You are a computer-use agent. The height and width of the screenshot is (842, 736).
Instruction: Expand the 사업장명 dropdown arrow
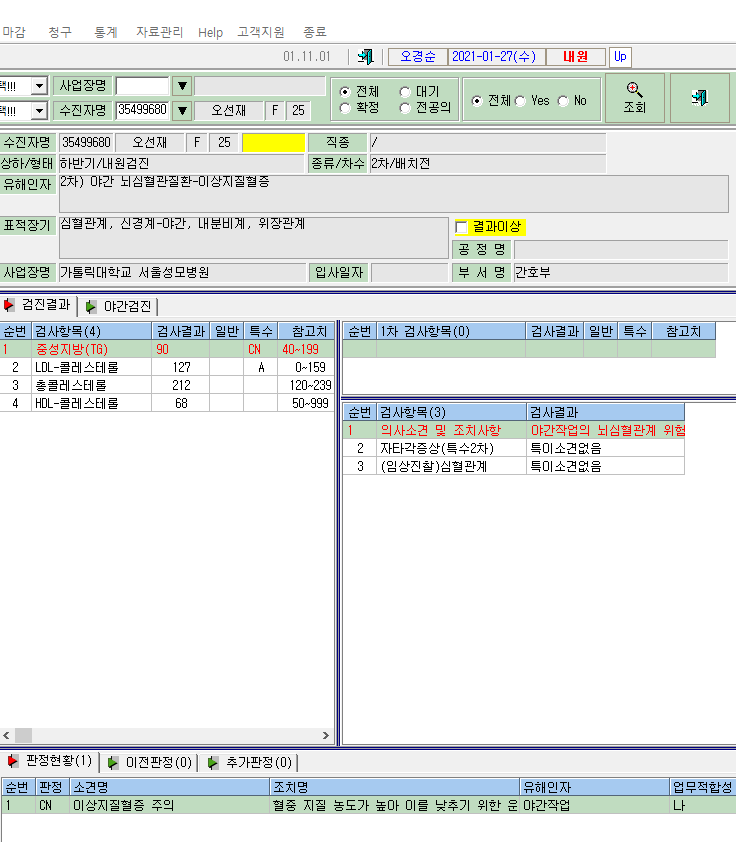click(183, 86)
